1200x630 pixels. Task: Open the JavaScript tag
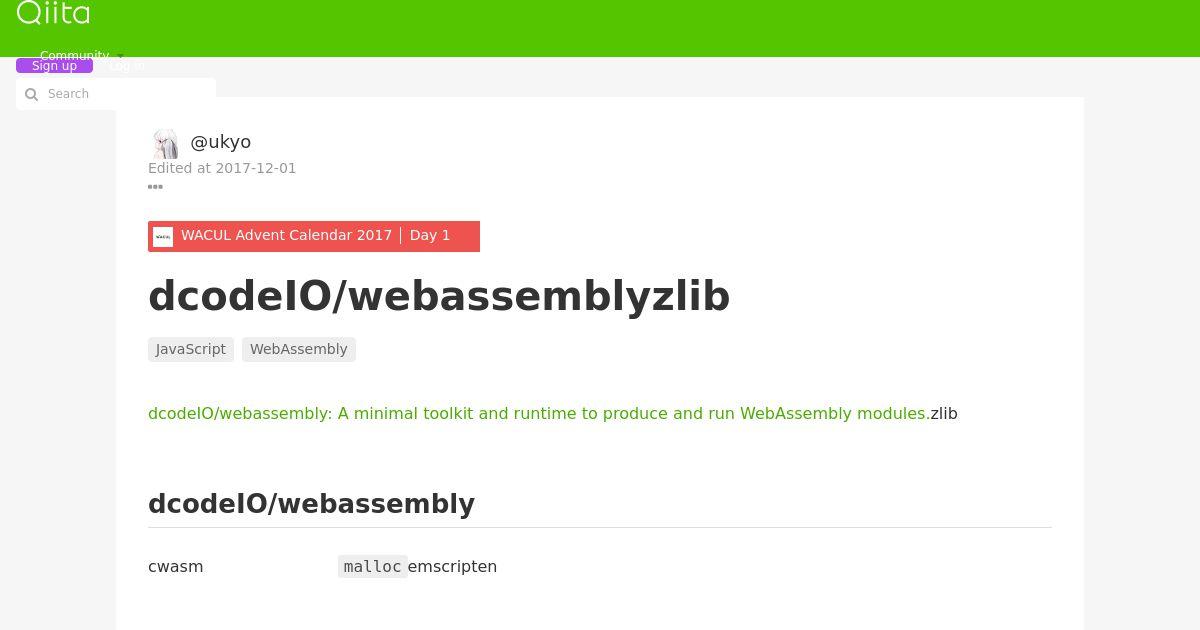[191, 349]
